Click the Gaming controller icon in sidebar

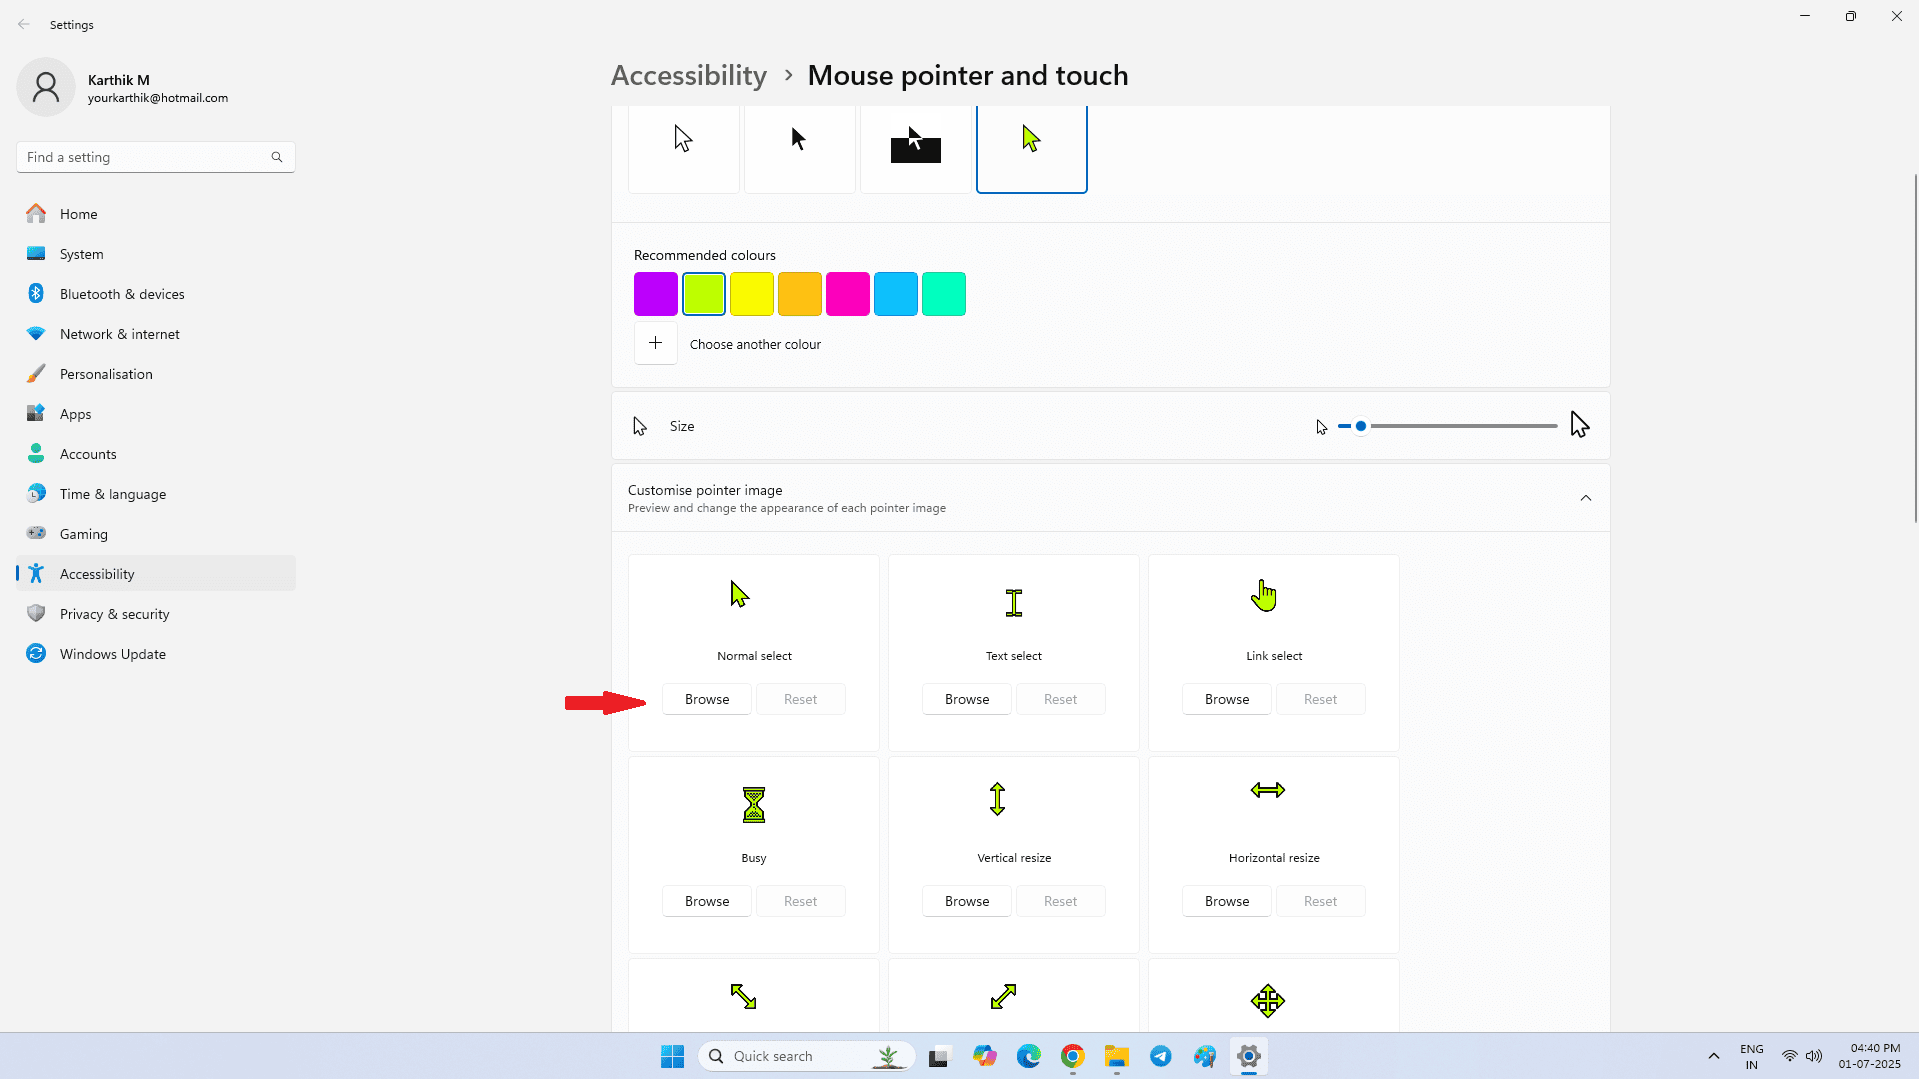coord(36,533)
